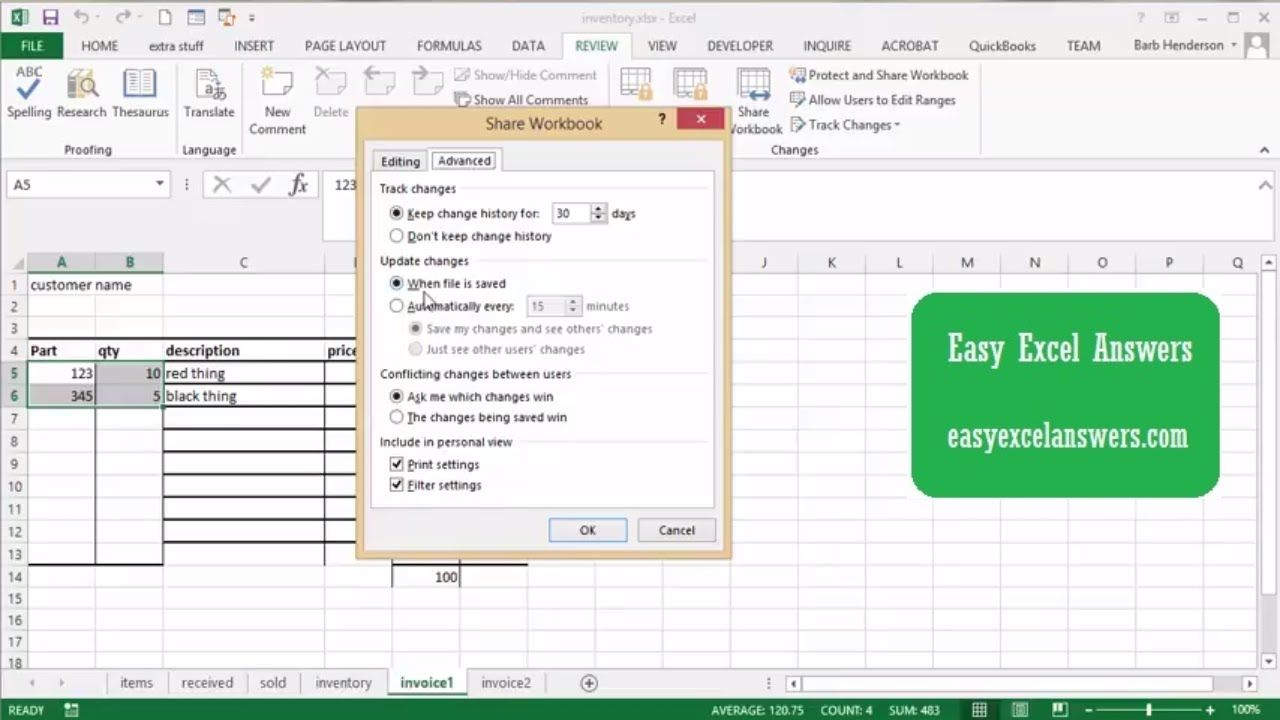Click the formula bar Enter checkmark
The height and width of the screenshot is (720, 1280).
pos(261,184)
